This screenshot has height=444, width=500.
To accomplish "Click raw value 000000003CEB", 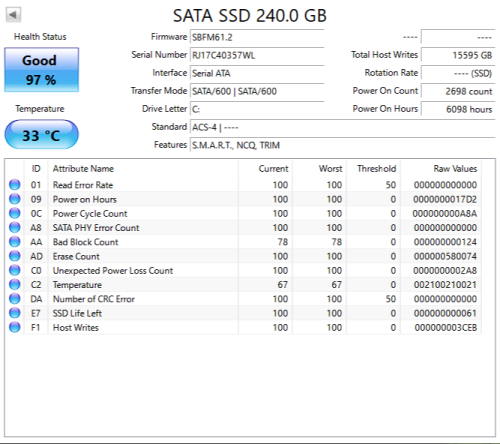I will tap(446, 328).
